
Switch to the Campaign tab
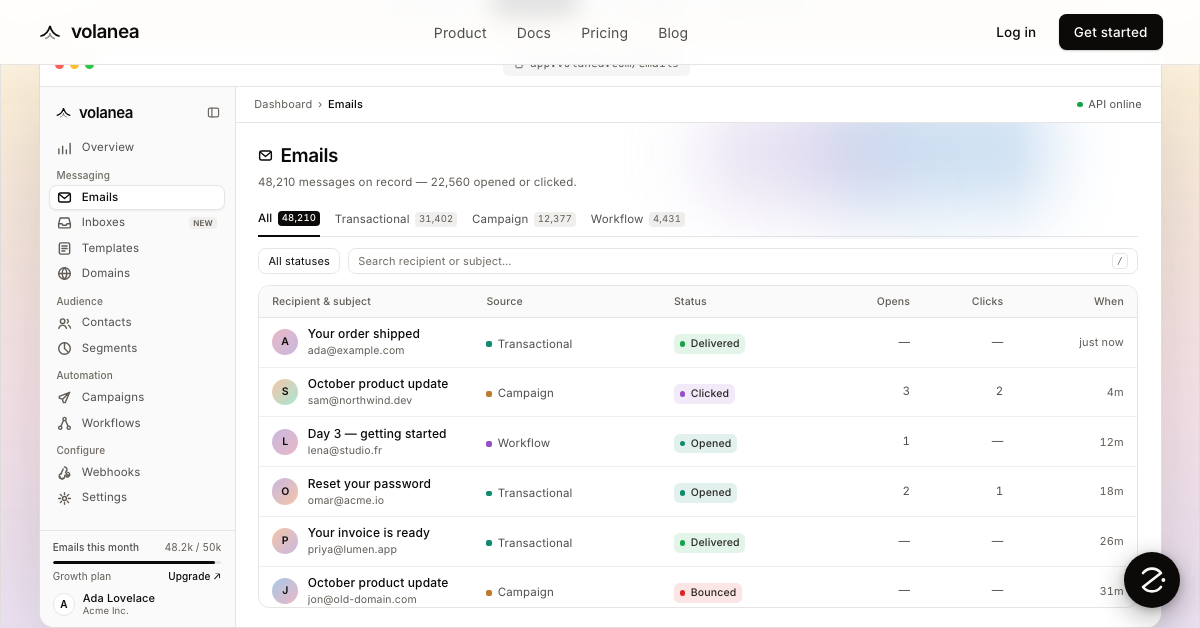tap(524, 219)
